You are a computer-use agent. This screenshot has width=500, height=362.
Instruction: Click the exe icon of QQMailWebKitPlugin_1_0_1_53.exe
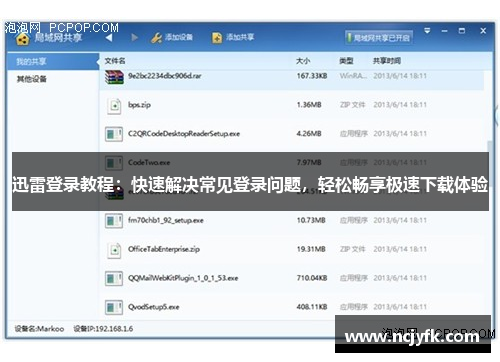coord(114,279)
